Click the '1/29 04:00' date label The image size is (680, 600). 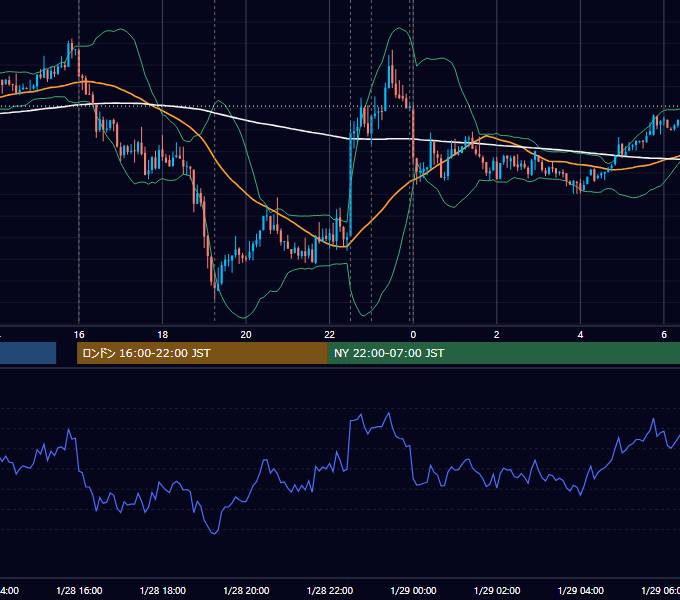click(580, 590)
